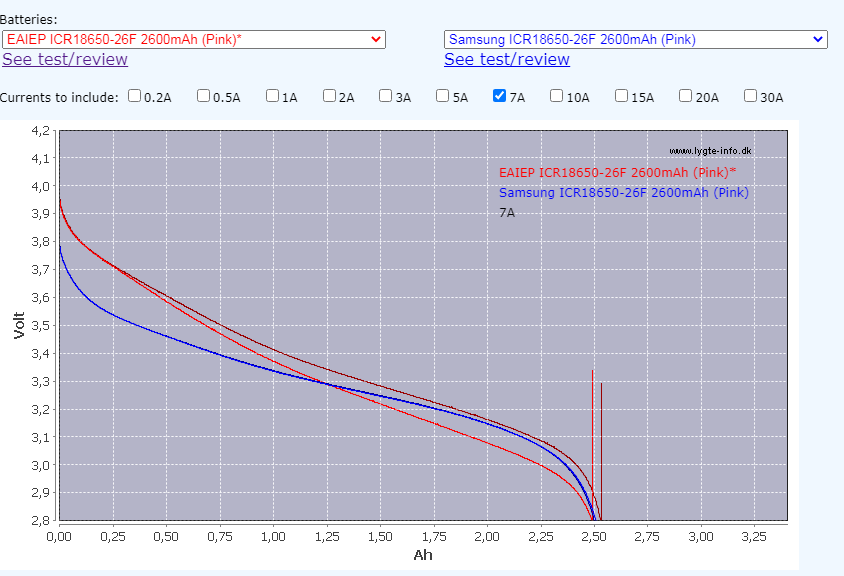
Task: Click the "2,00" value on Ah axis
Action: tap(487, 537)
